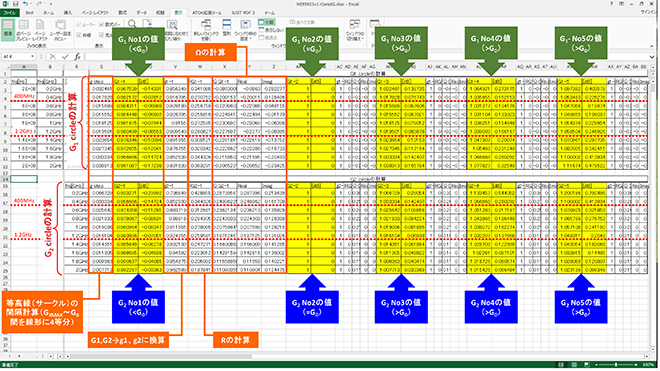The image size is (660, 371).
Task: Toggle the Split (分割) window button
Action: (x=266, y=22)
